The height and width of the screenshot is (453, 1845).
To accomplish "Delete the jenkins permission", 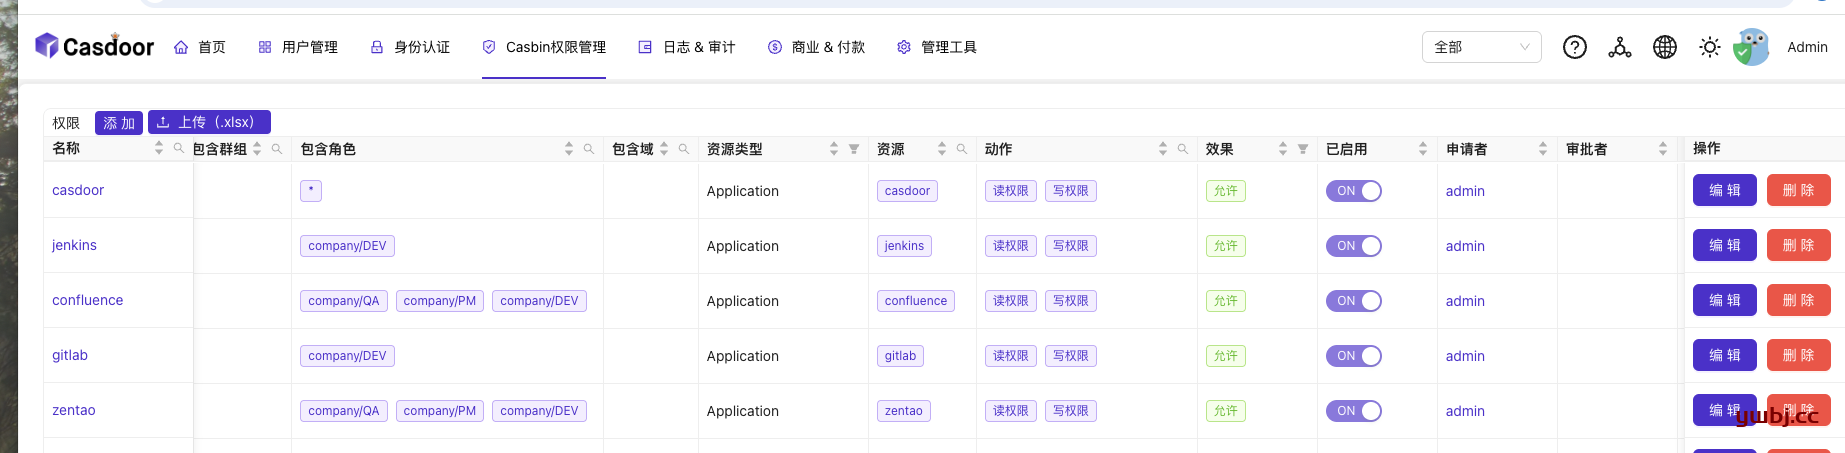I will click(x=1798, y=245).
